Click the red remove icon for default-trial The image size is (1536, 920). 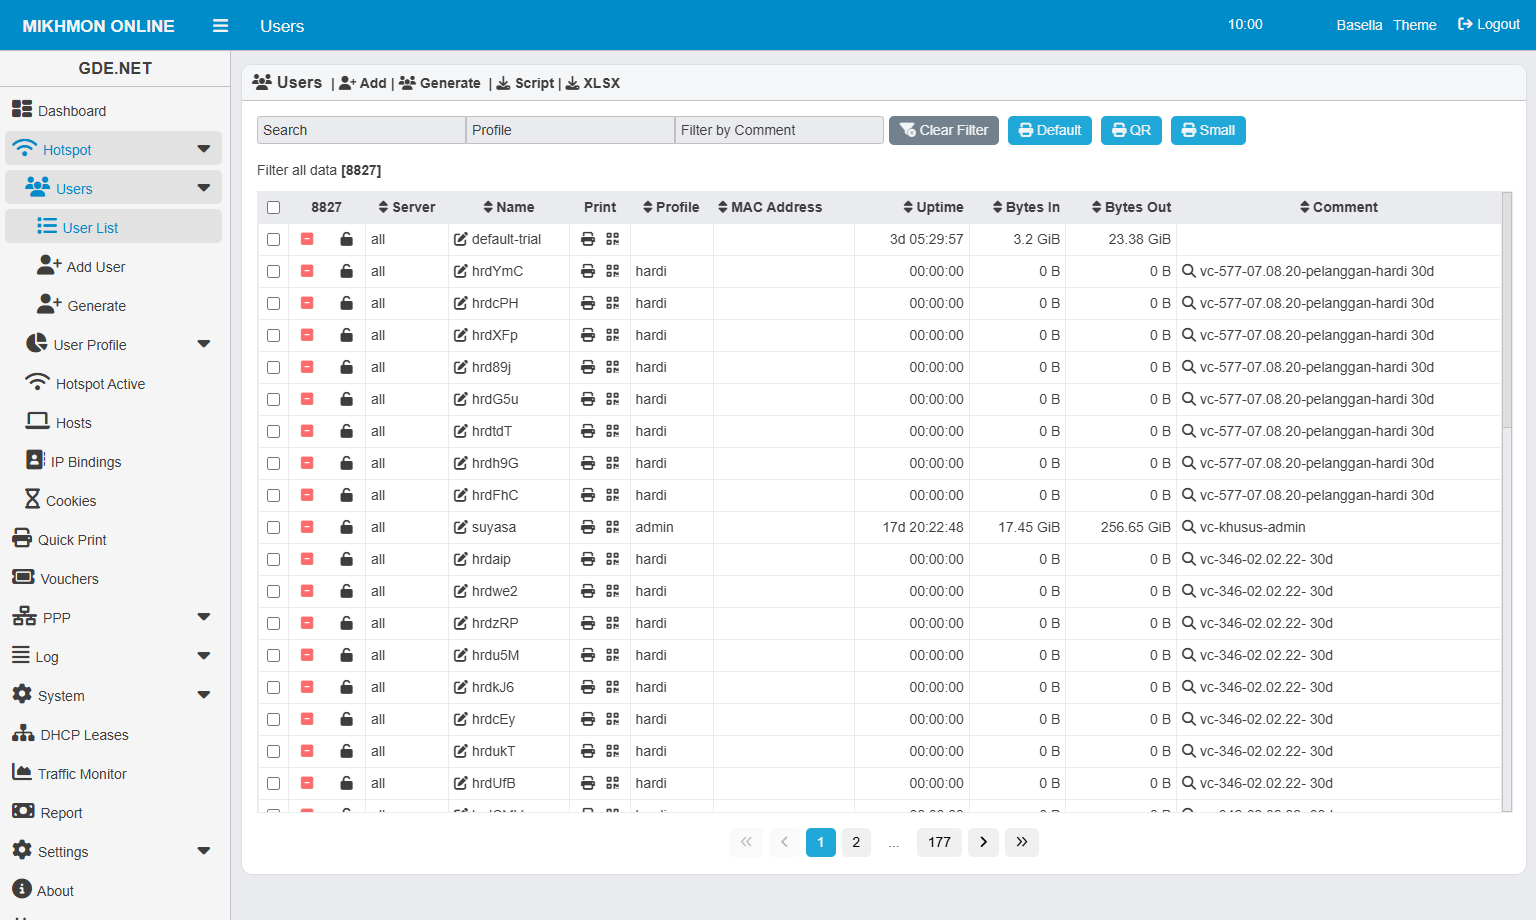point(307,239)
